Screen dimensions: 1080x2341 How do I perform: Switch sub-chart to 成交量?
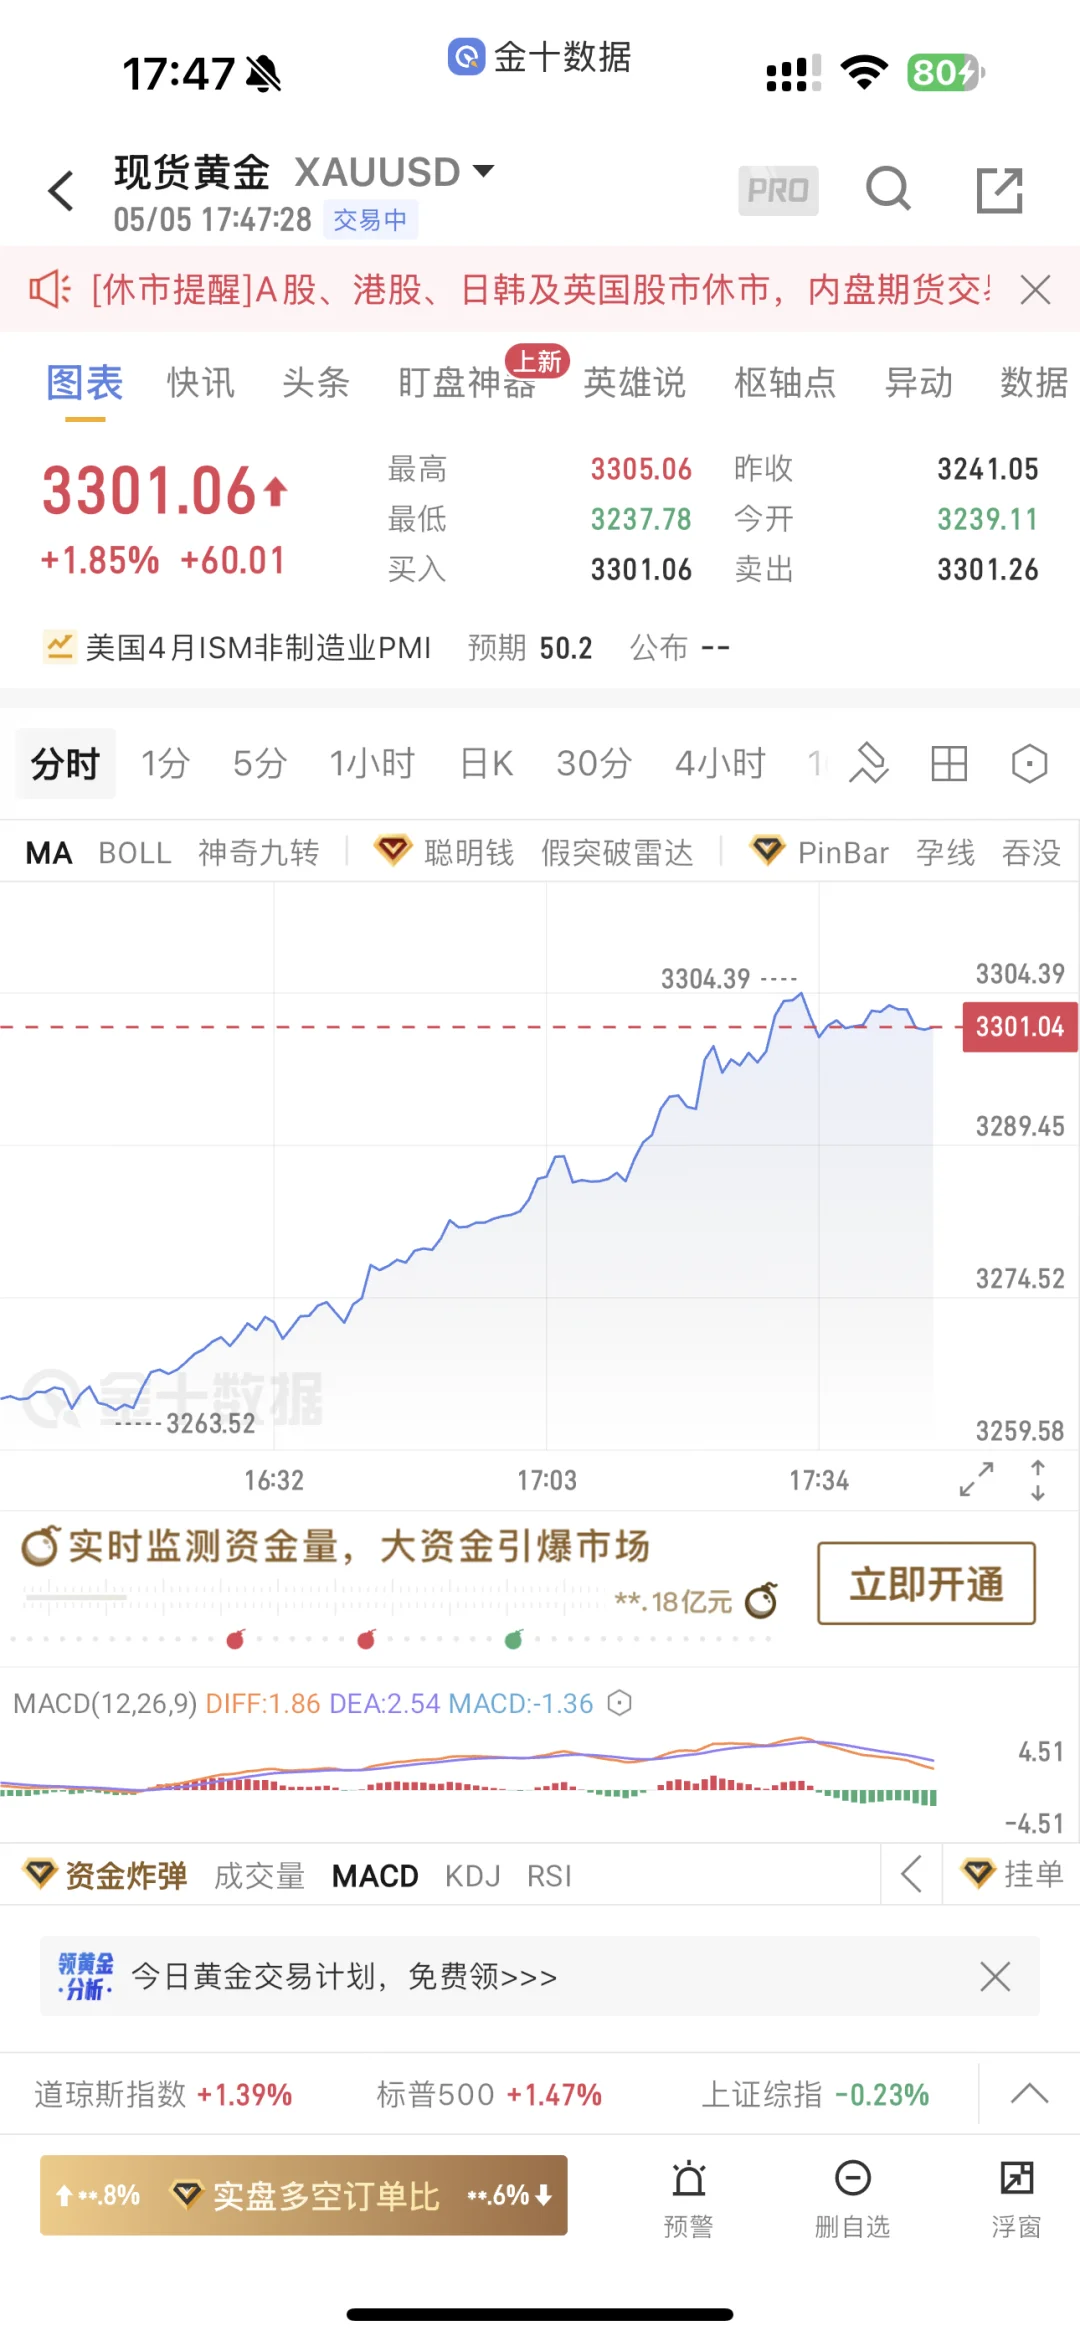[259, 1875]
